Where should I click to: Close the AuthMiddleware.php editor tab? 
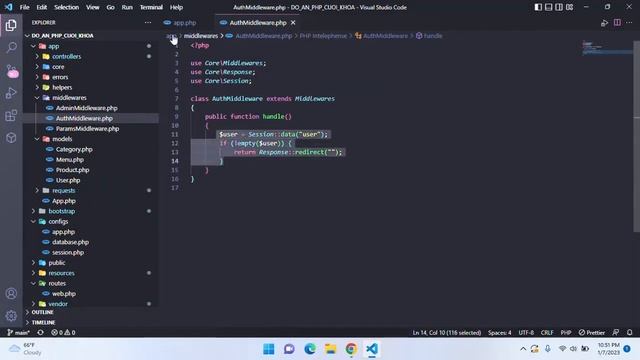(293, 23)
